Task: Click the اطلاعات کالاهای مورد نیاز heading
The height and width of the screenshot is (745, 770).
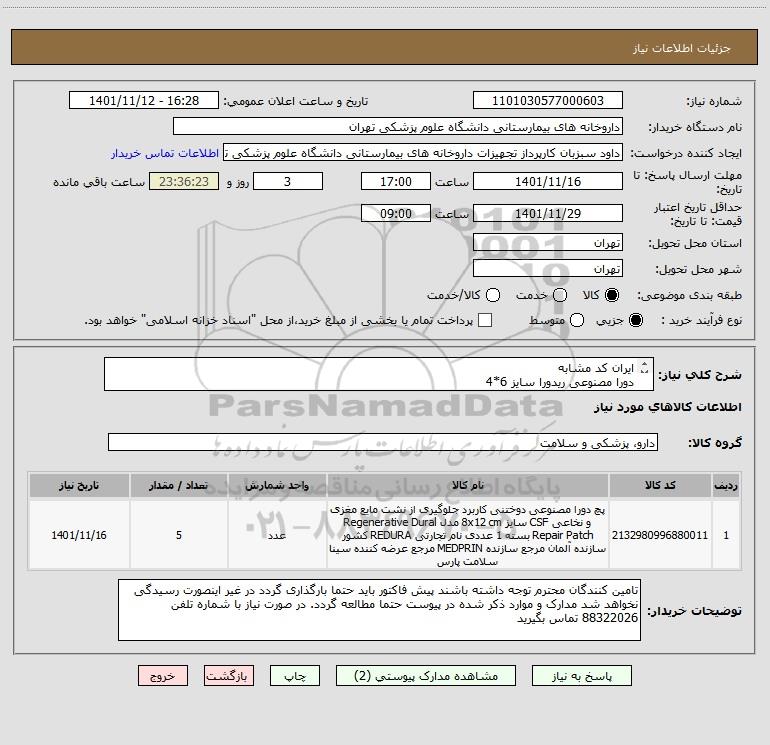Action: [x=668, y=407]
